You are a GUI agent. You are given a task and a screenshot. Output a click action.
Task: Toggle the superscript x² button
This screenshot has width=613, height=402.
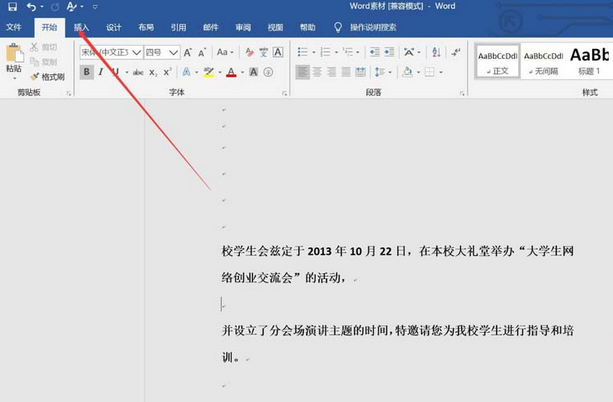pyautogui.click(x=167, y=72)
